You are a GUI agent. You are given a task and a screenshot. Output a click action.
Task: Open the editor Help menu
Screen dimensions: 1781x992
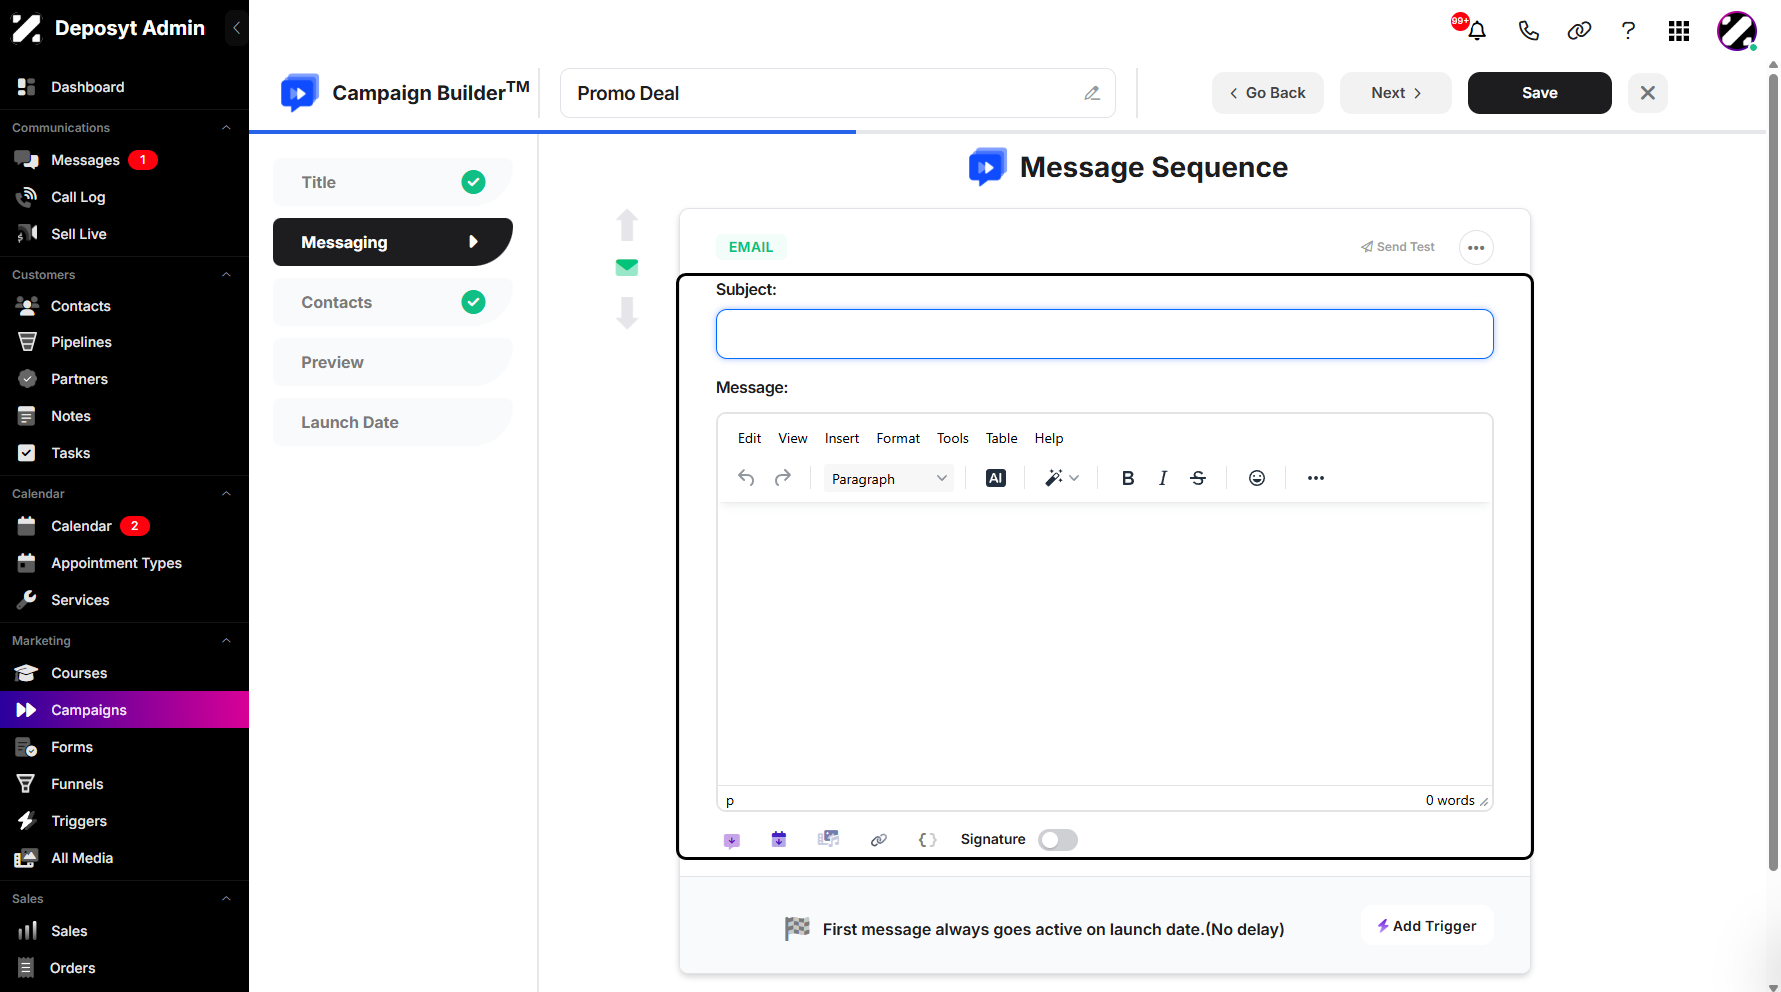click(1049, 438)
